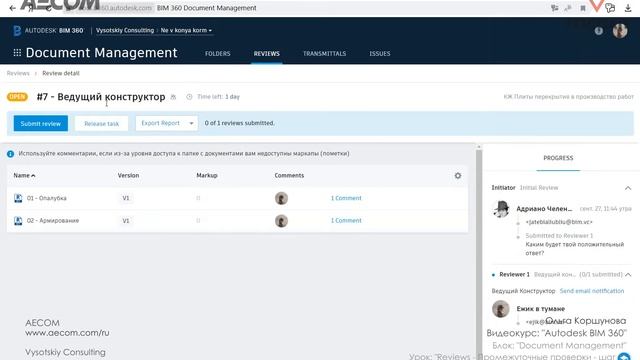The width and height of the screenshot is (640, 360).
Task: Click reviewer avatar in 01 - Опалубка row
Action: 281,198
